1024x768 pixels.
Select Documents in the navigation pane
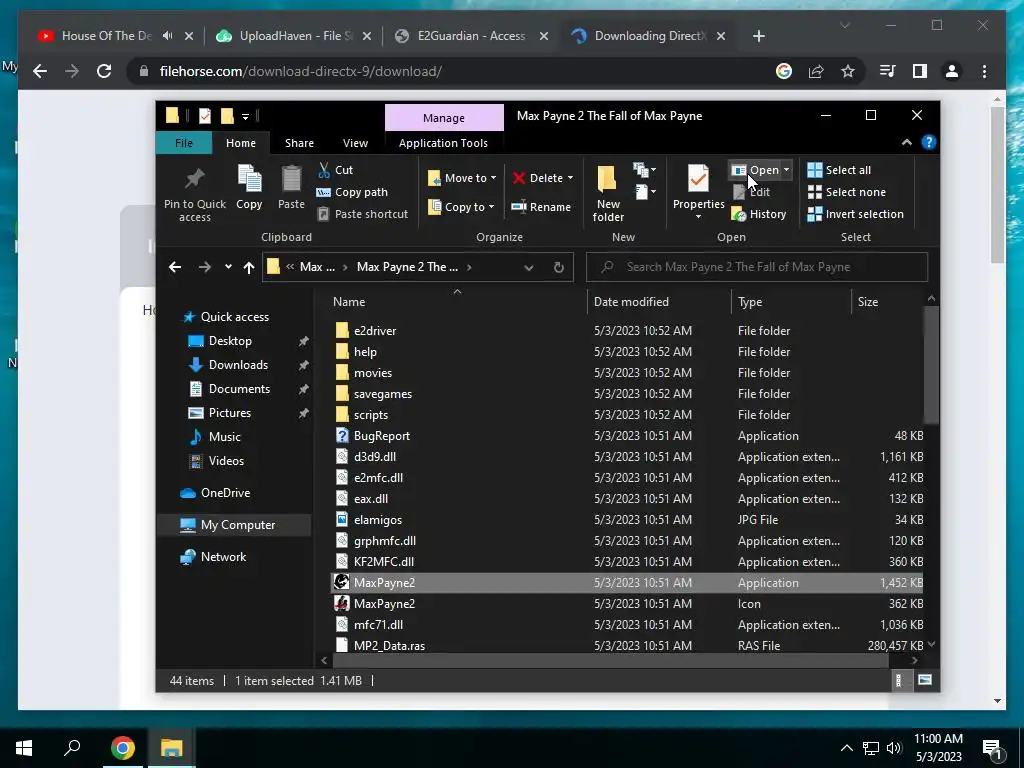point(239,389)
